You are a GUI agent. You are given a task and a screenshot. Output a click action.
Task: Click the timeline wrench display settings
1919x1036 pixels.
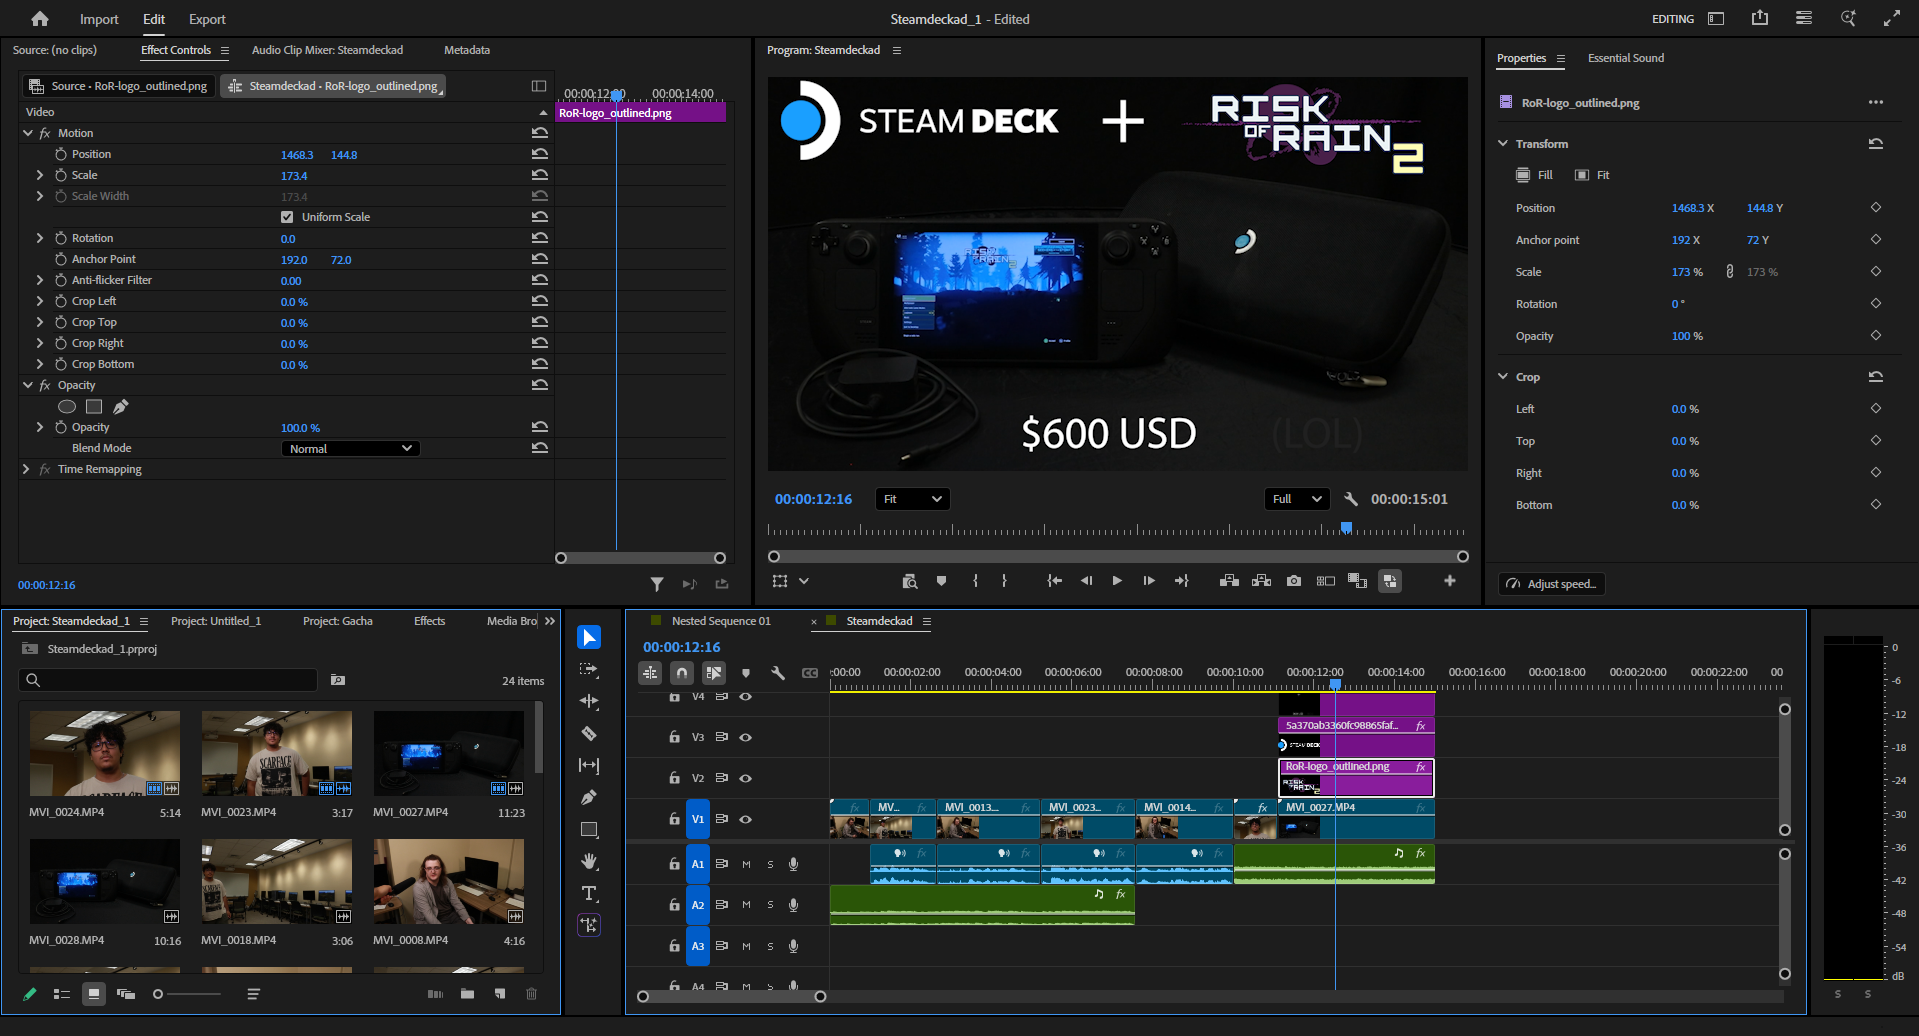[x=778, y=673]
